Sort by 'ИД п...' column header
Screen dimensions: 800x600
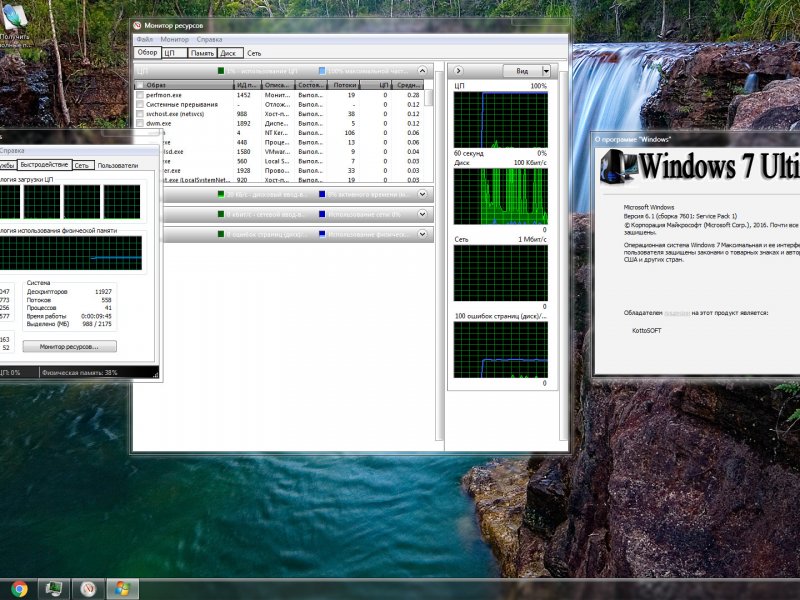[x=247, y=85]
